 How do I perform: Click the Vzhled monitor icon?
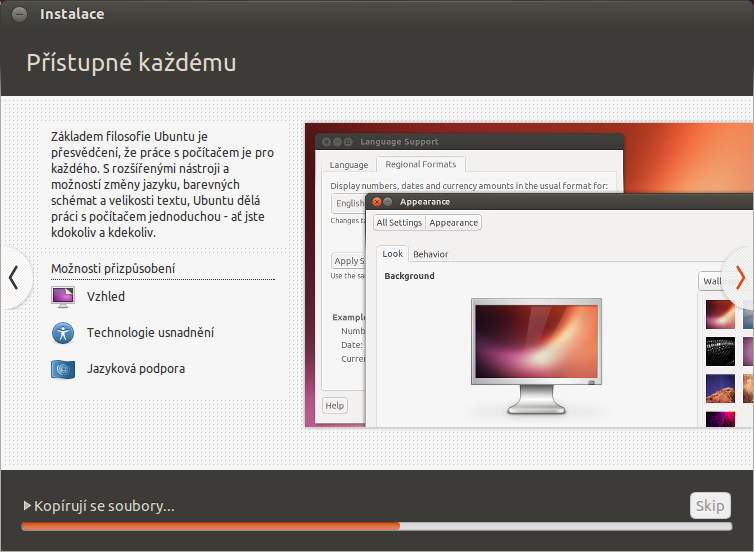click(x=63, y=297)
